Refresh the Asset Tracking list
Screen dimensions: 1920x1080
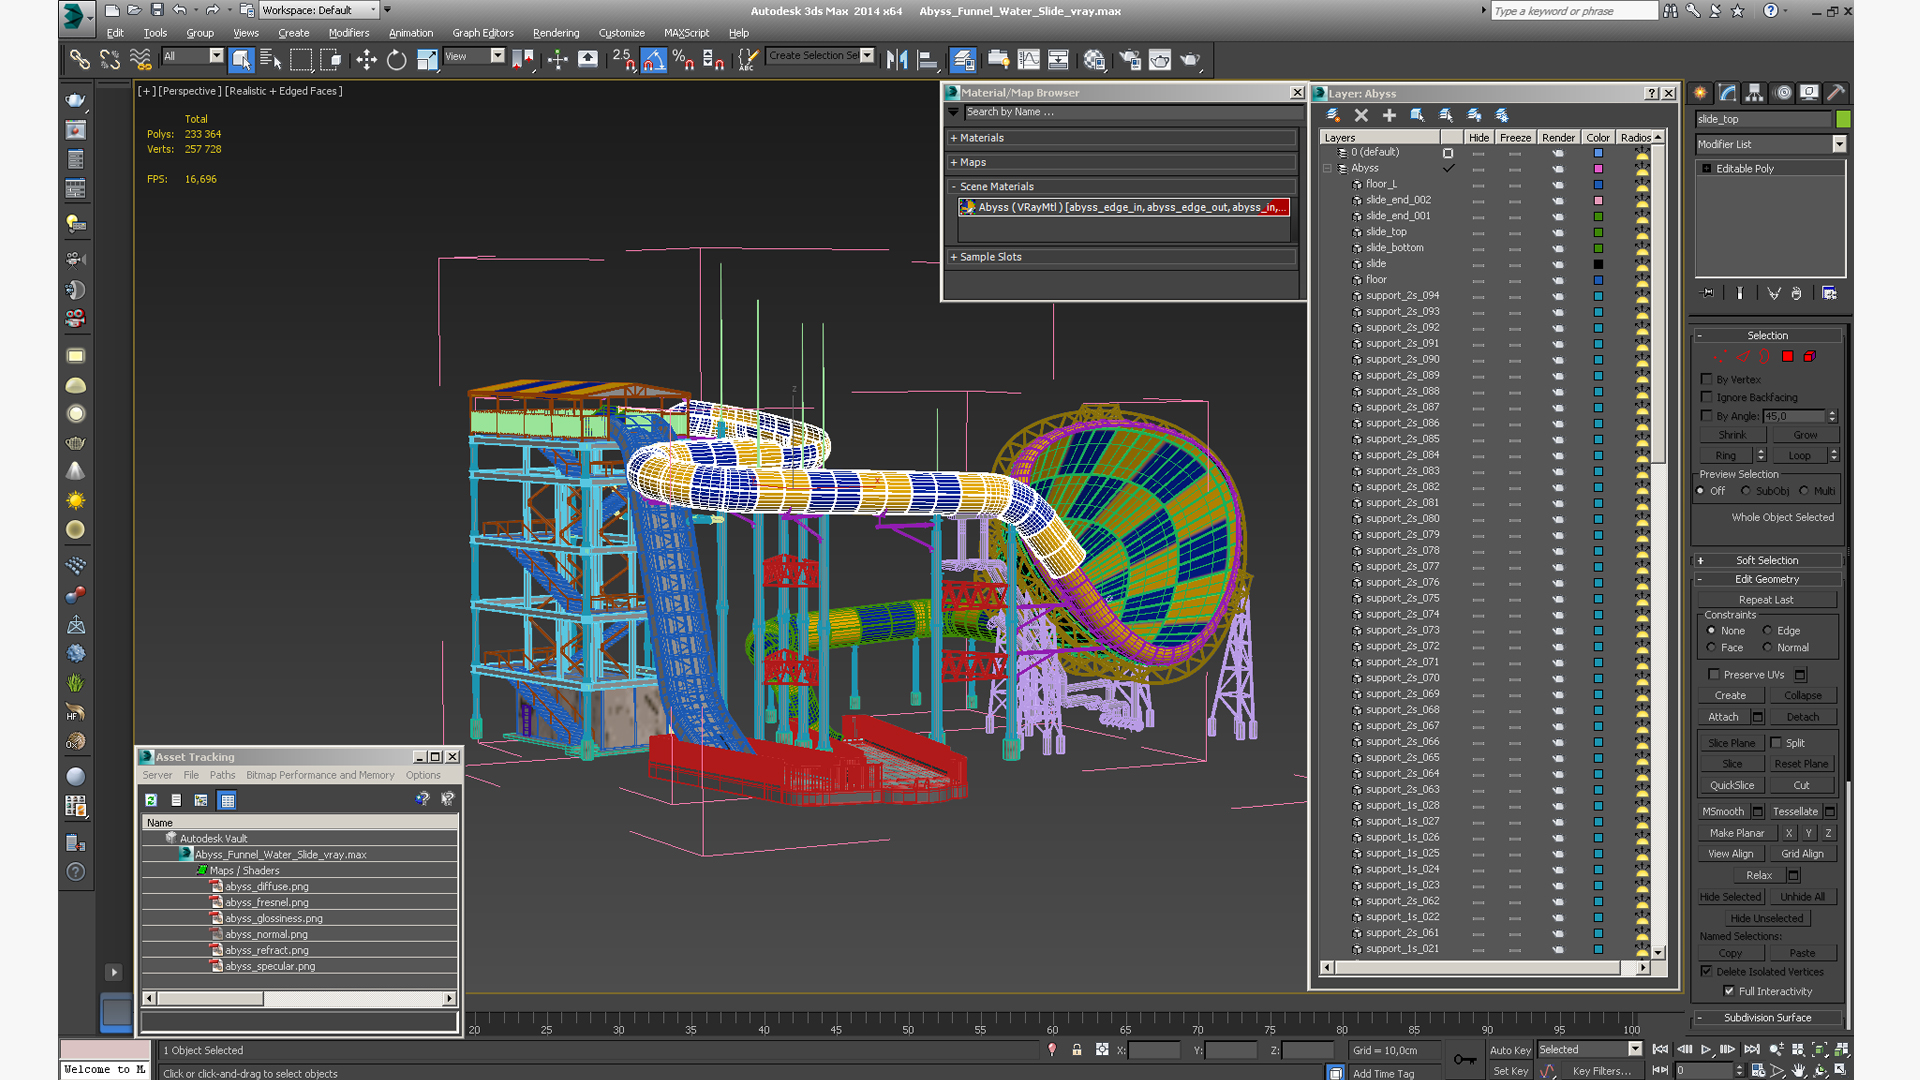click(x=151, y=800)
